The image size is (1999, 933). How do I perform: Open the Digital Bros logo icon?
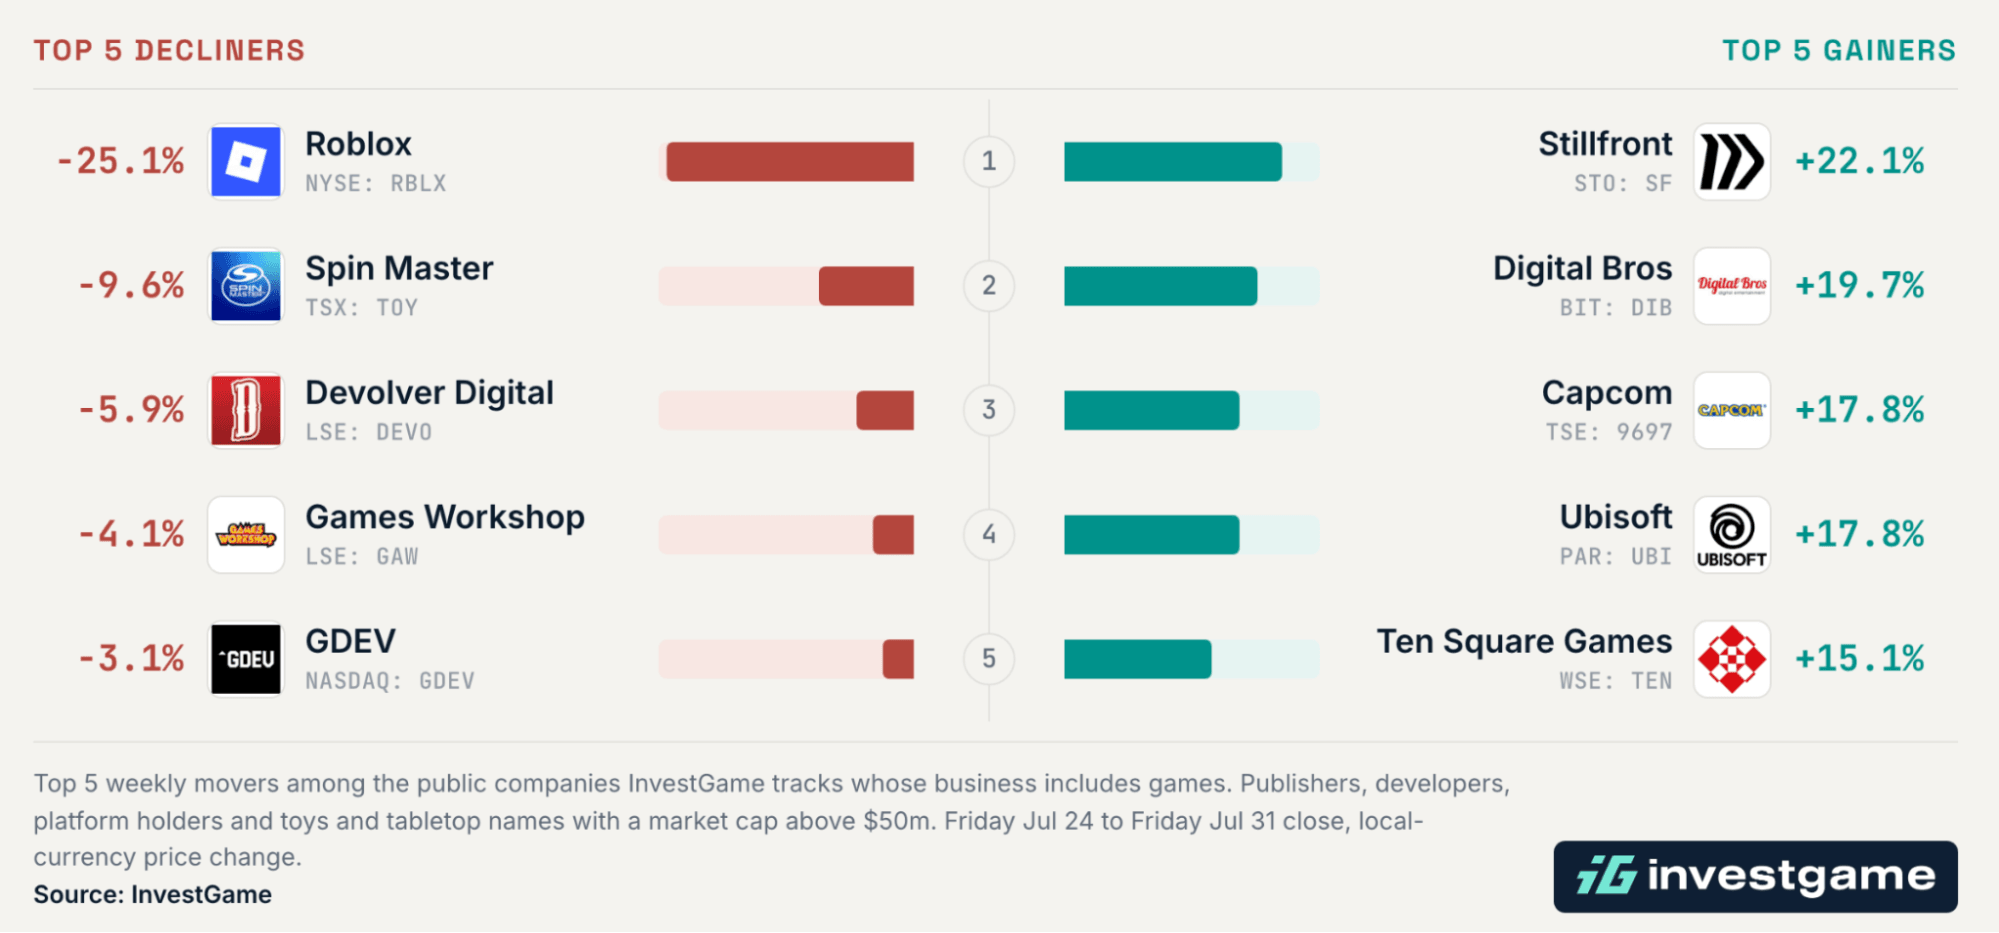(1732, 286)
